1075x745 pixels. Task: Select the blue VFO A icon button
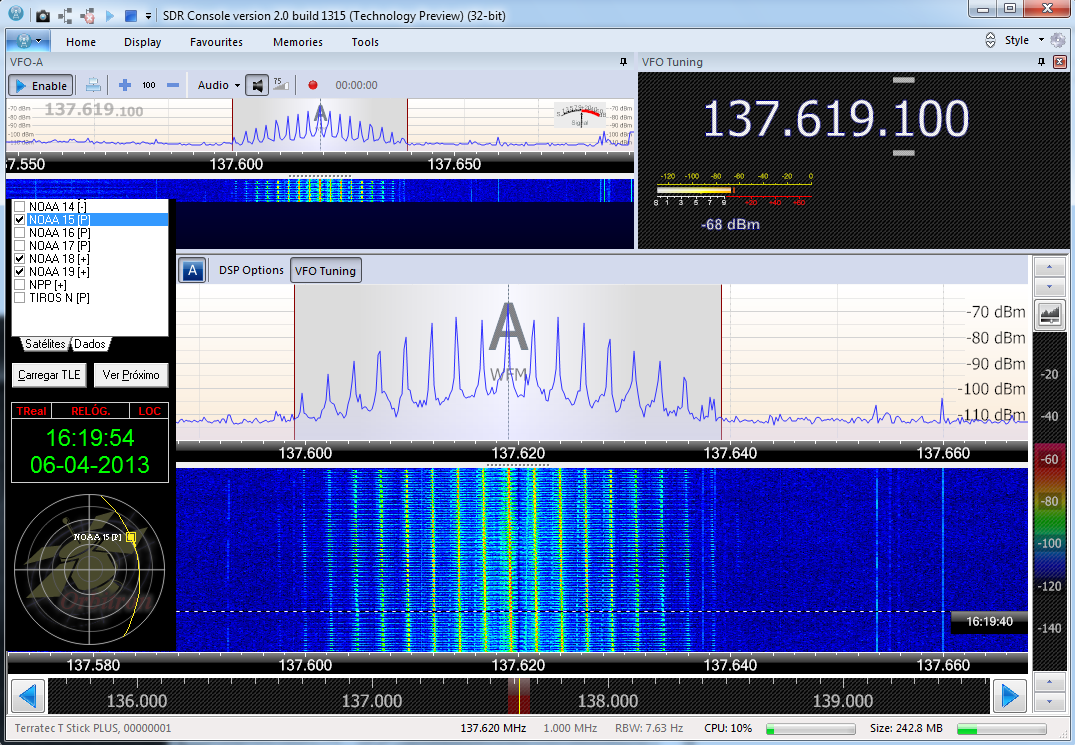click(x=193, y=270)
